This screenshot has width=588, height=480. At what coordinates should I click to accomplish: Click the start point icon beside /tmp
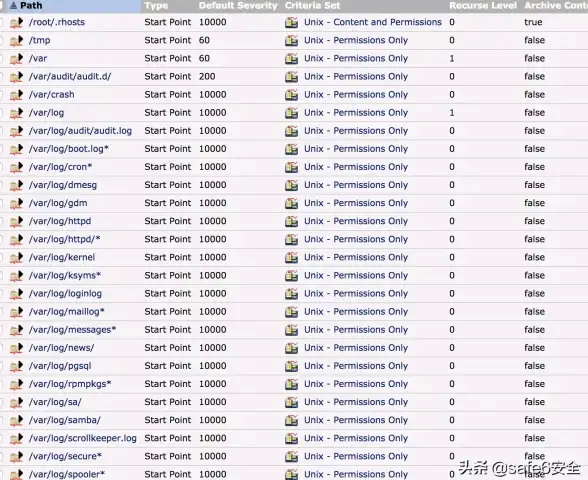pos(16,40)
